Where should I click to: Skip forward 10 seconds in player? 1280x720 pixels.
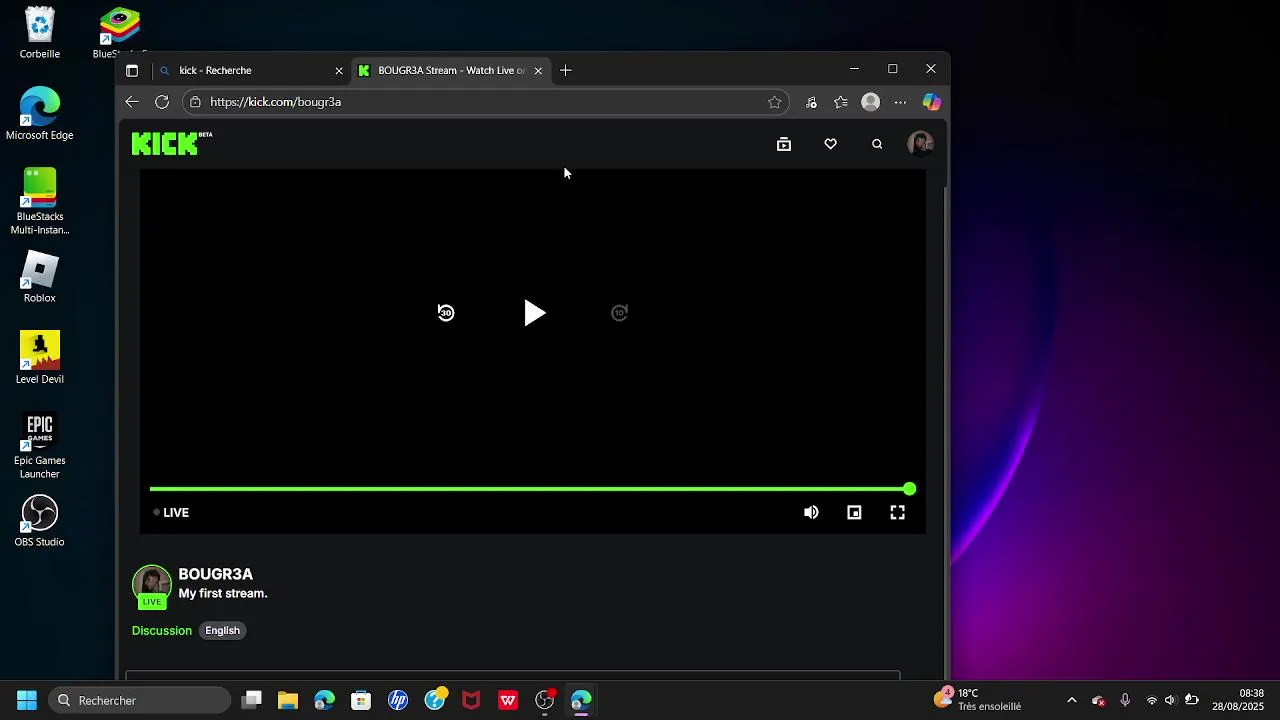(x=619, y=313)
